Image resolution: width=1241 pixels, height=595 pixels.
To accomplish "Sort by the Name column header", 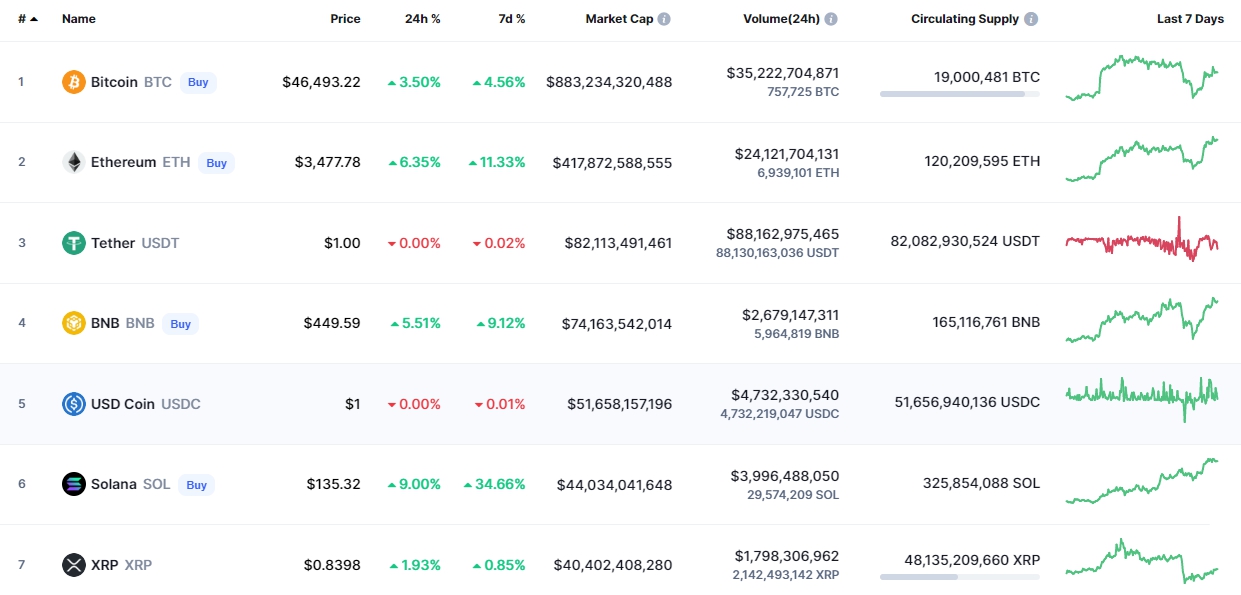I will (77, 19).
